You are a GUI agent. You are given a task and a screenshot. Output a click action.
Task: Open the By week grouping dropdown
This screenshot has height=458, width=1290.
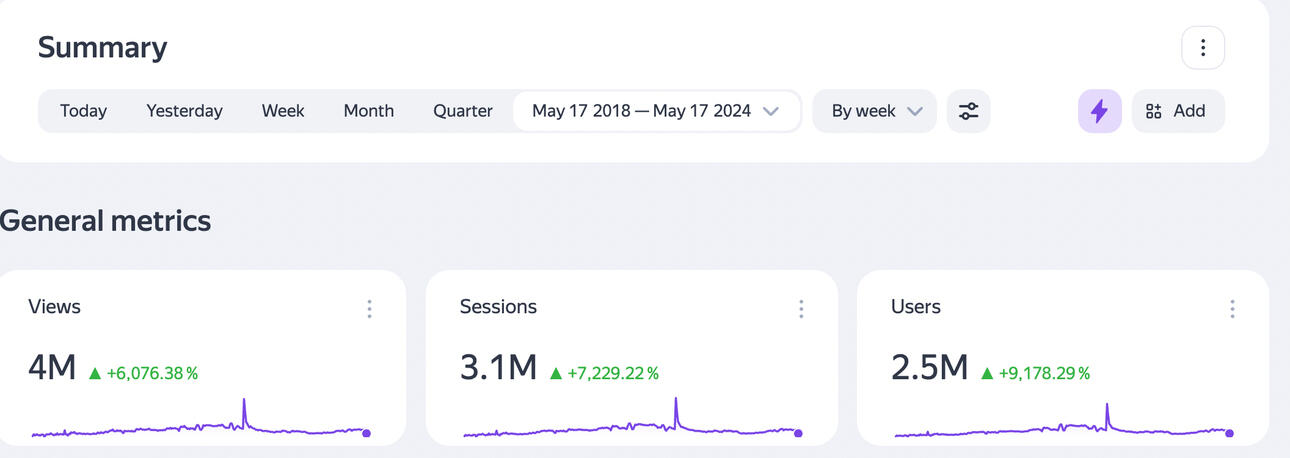[x=875, y=111]
